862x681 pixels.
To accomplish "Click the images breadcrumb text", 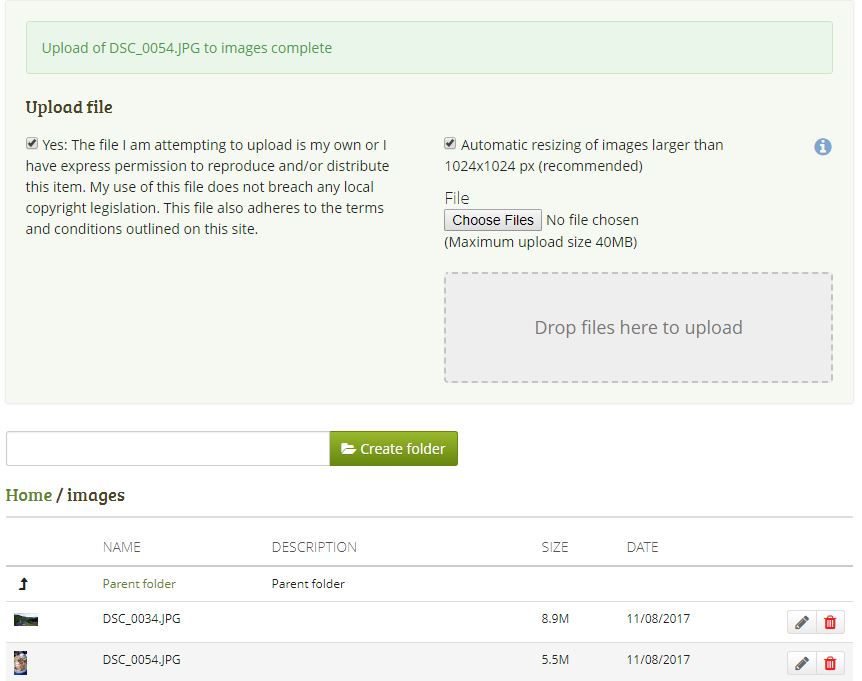I will click(96, 495).
